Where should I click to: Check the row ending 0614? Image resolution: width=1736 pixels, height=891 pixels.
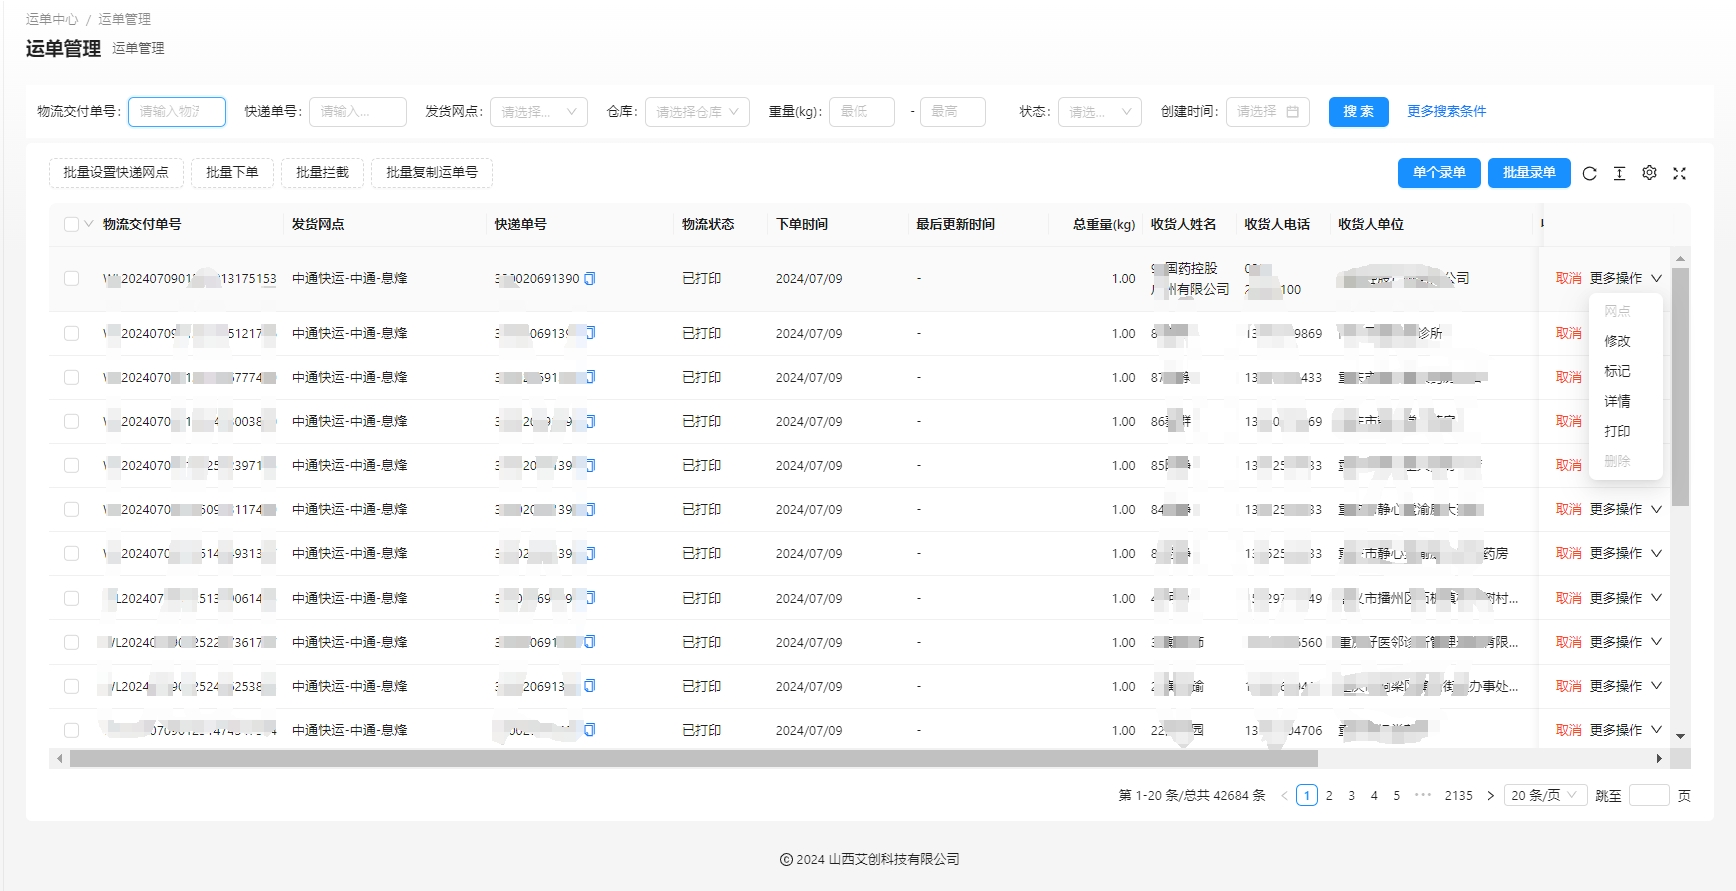click(71, 598)
